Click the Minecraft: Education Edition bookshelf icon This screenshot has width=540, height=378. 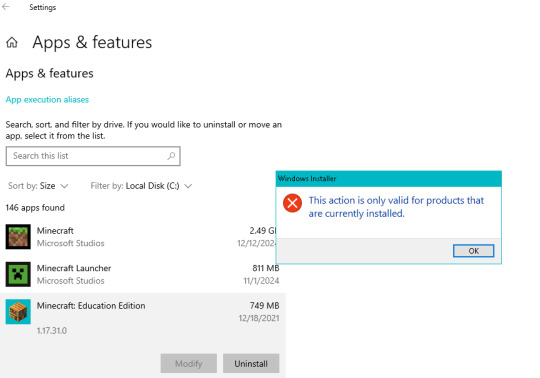(x=18, y=312)
